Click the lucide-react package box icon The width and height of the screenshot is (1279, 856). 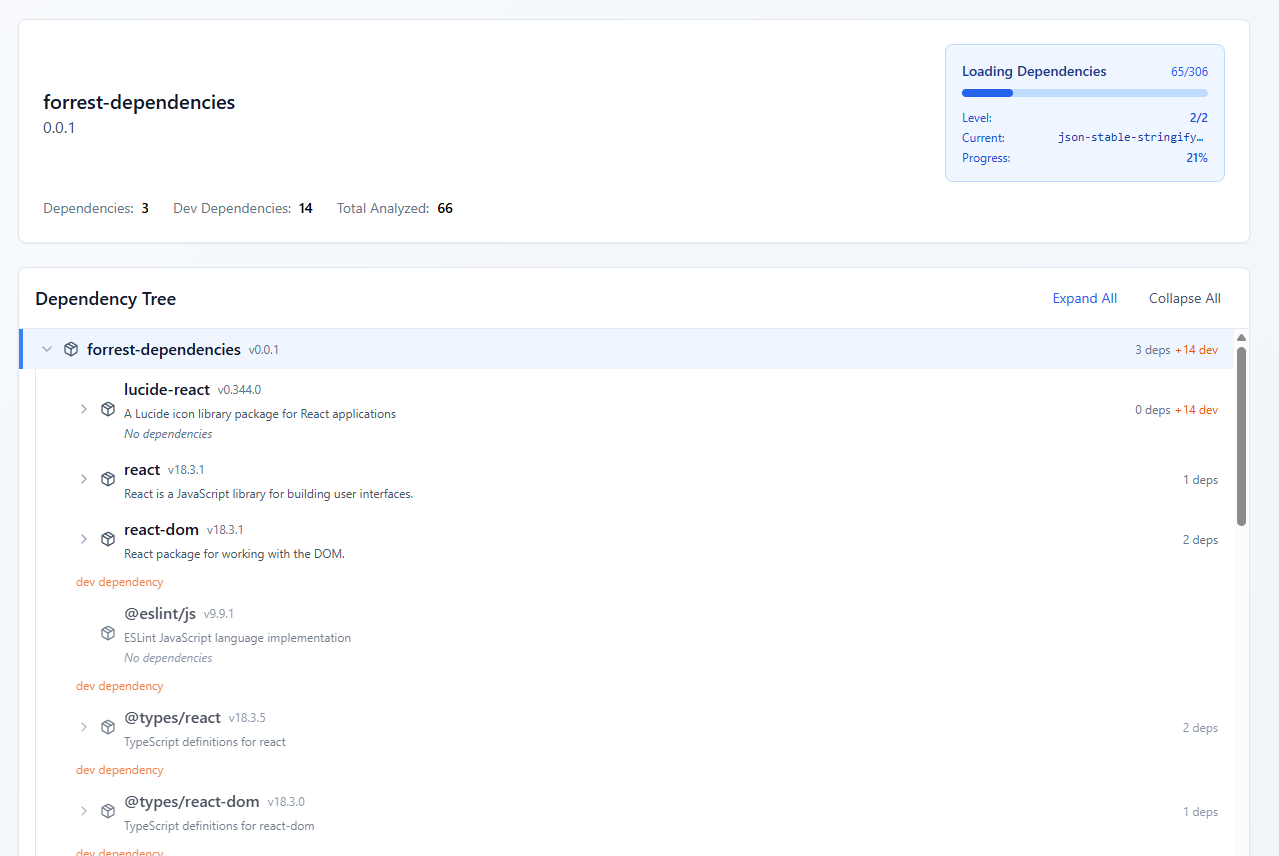point(108,409)
